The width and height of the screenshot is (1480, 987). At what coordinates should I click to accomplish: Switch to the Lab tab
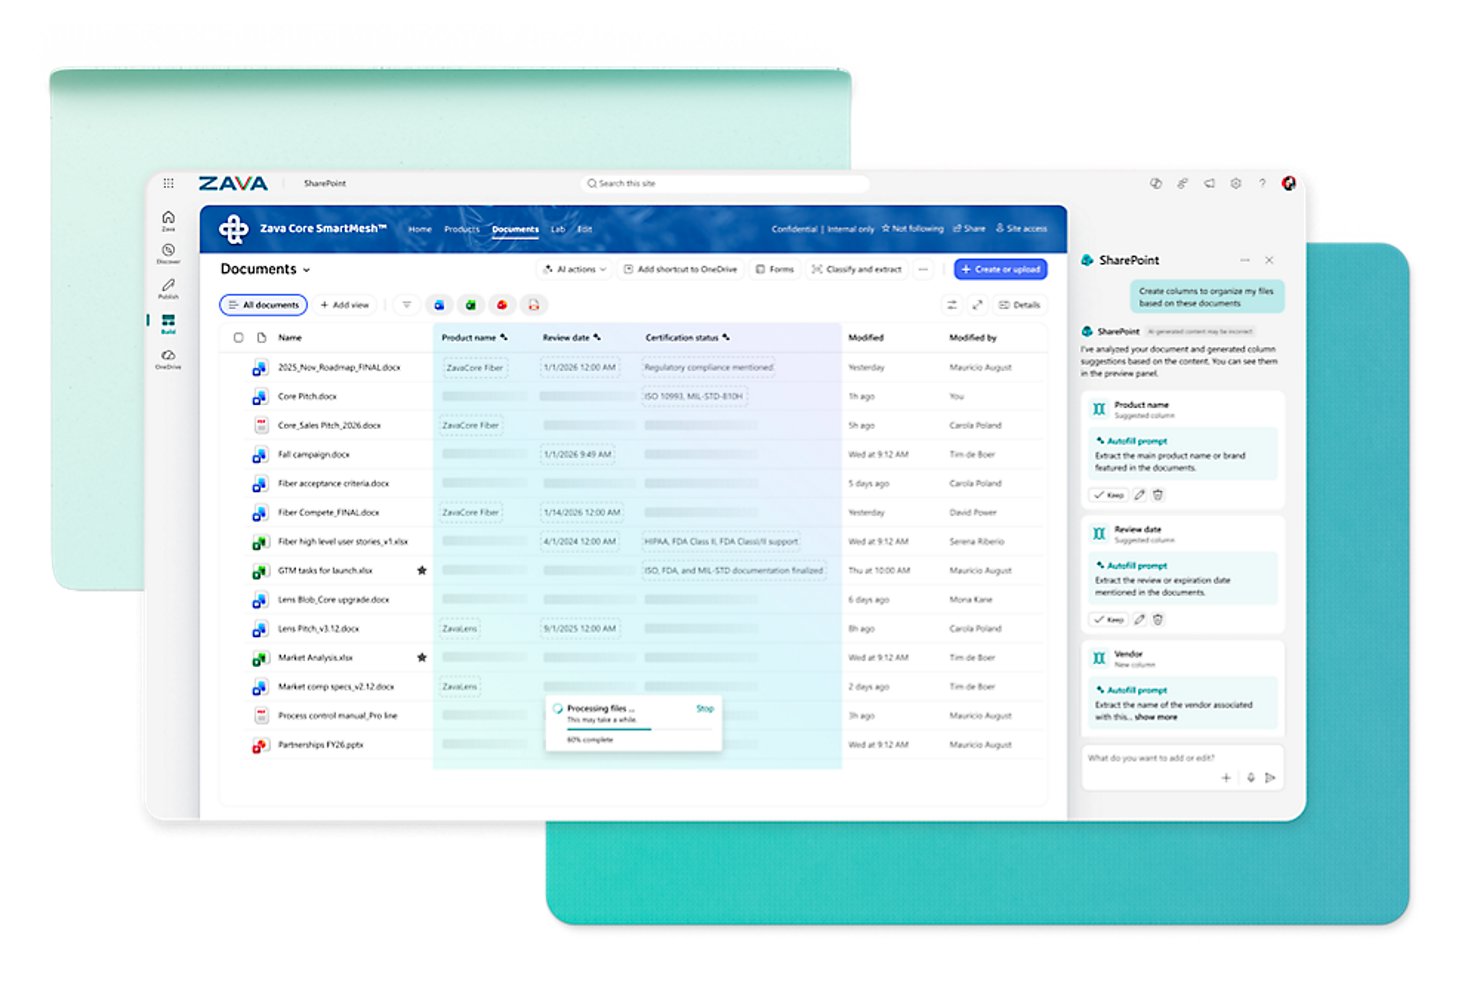pos(558,229)
